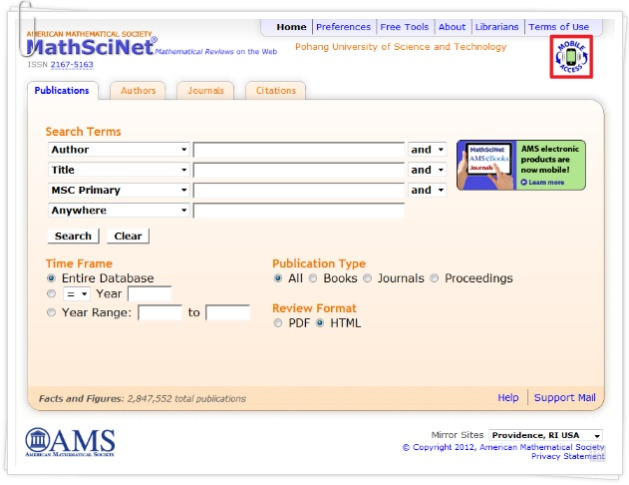Choose All publication type
The width and height of the screenshot is (629, 485).
point(278,278)
